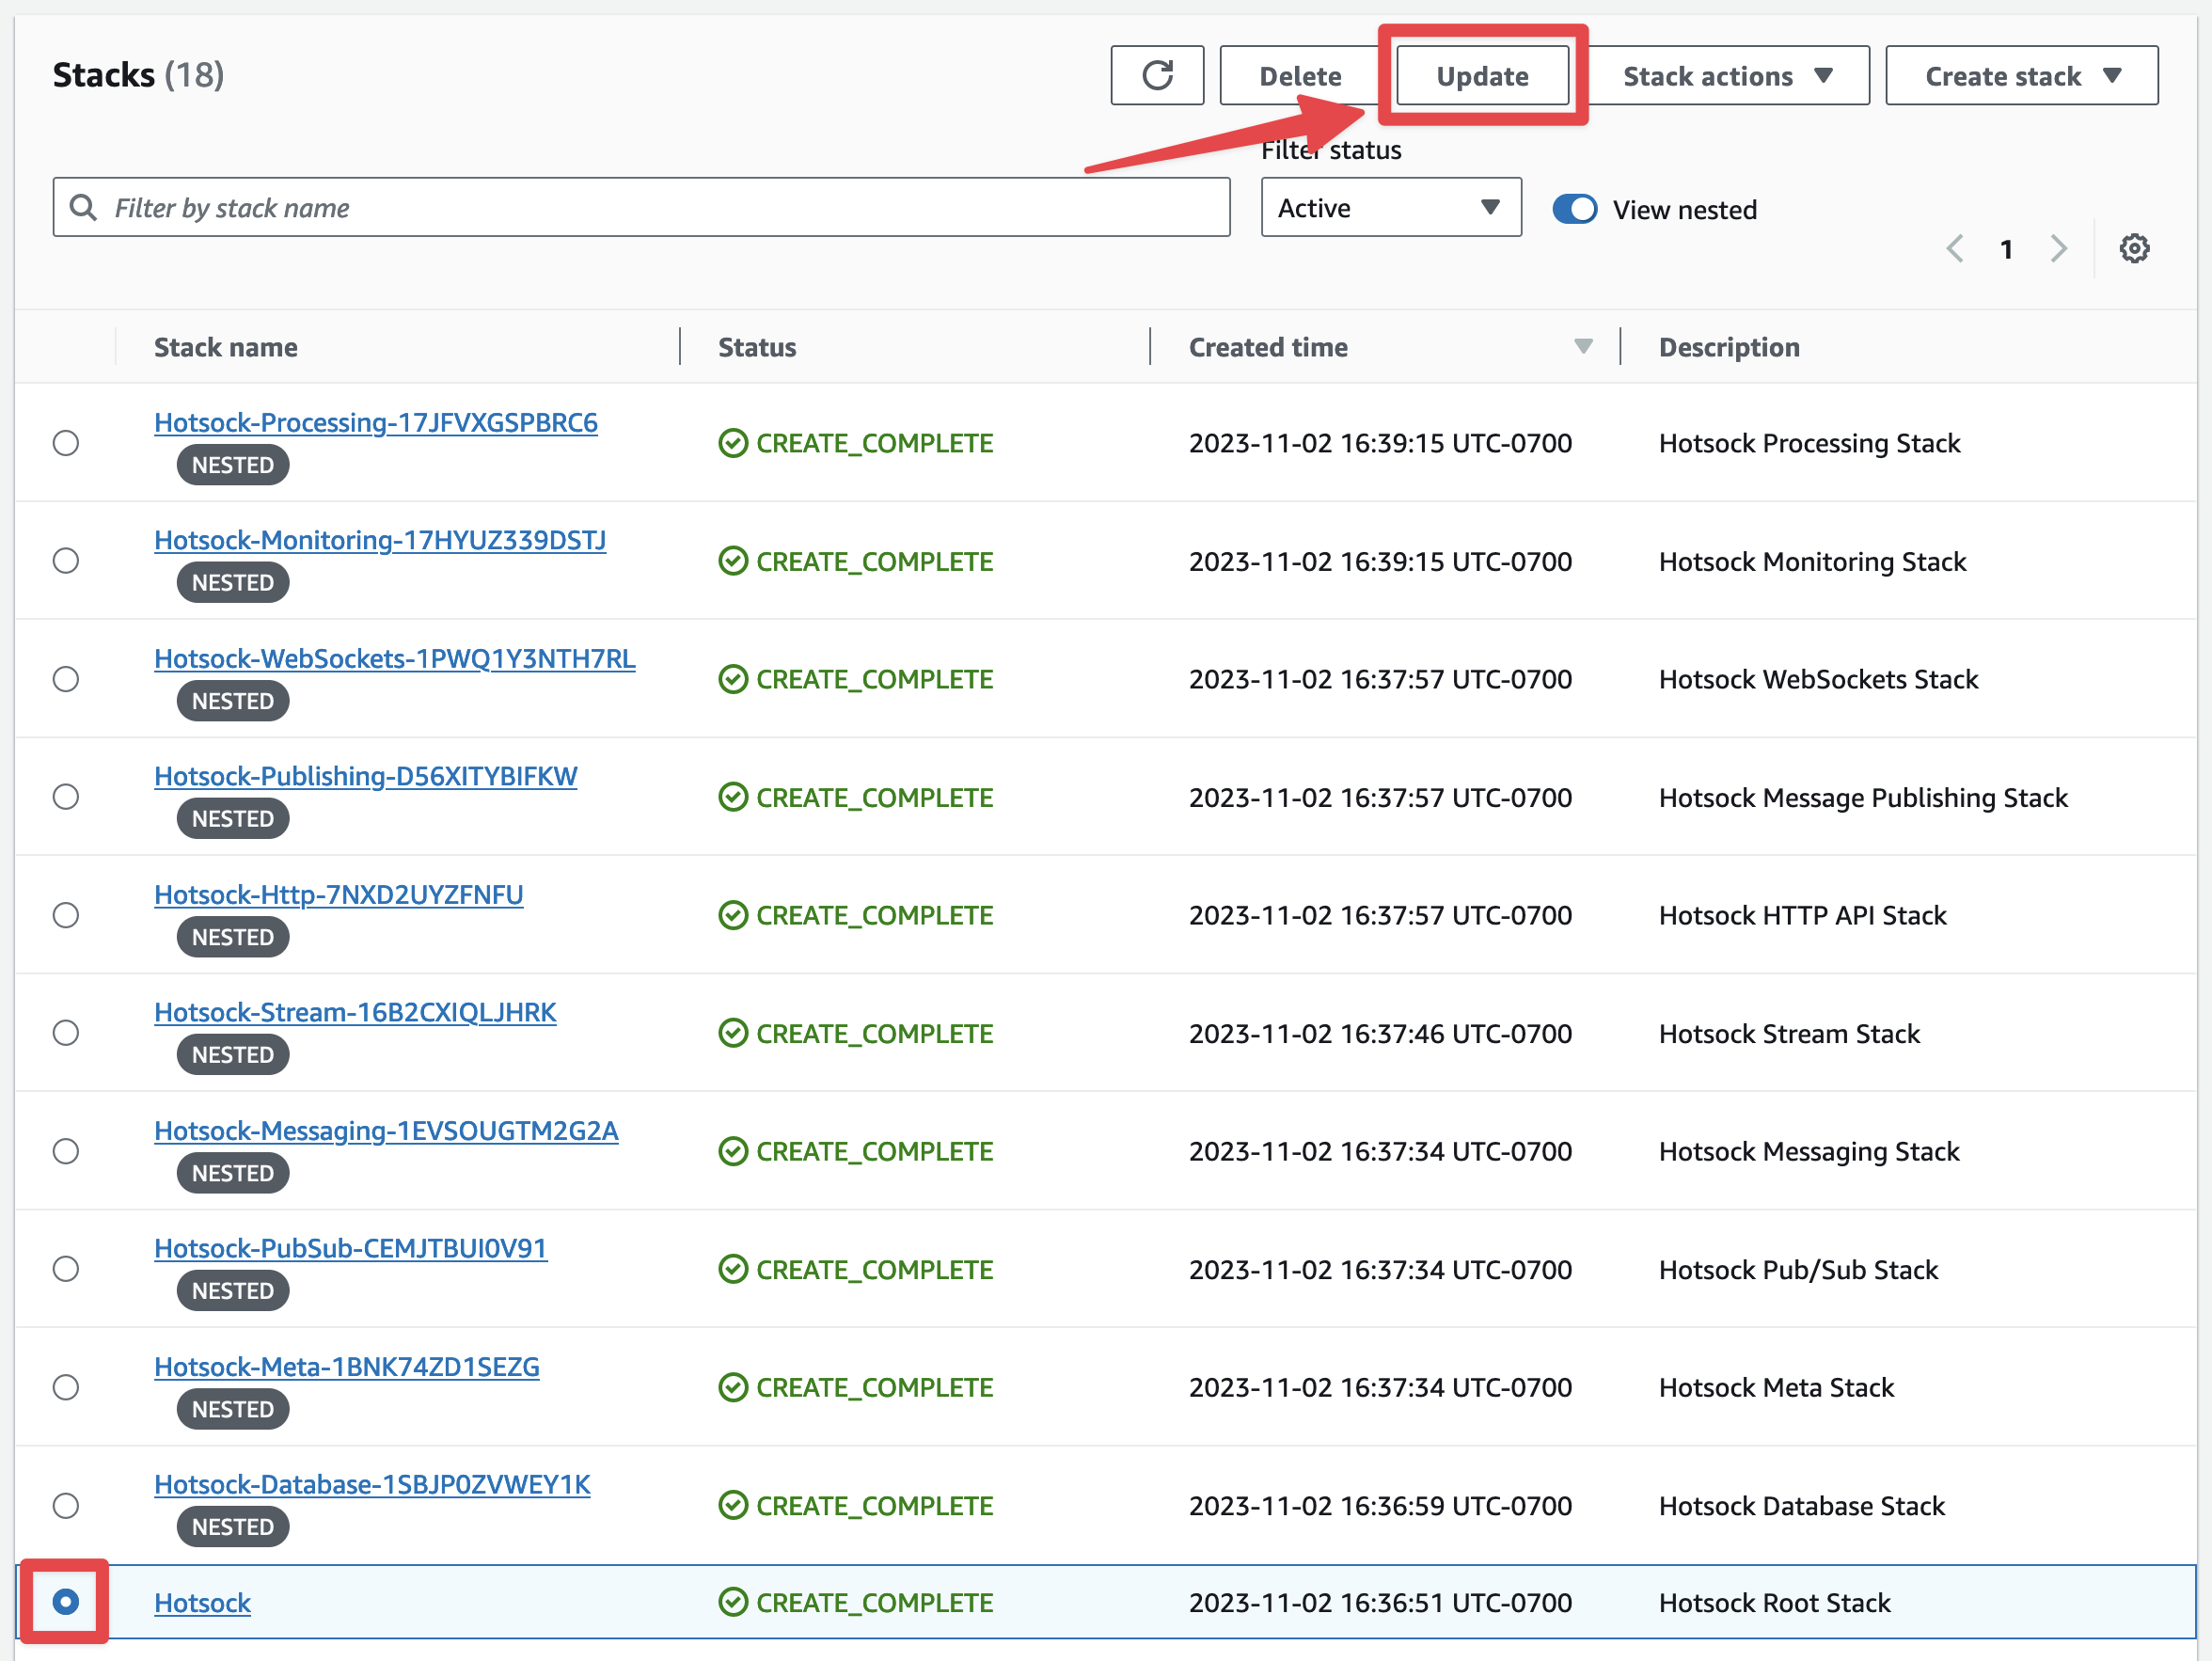This screenshot has width=2212, height=1661.
Task: Click Description column header
Action: (x=1729, y=347)
